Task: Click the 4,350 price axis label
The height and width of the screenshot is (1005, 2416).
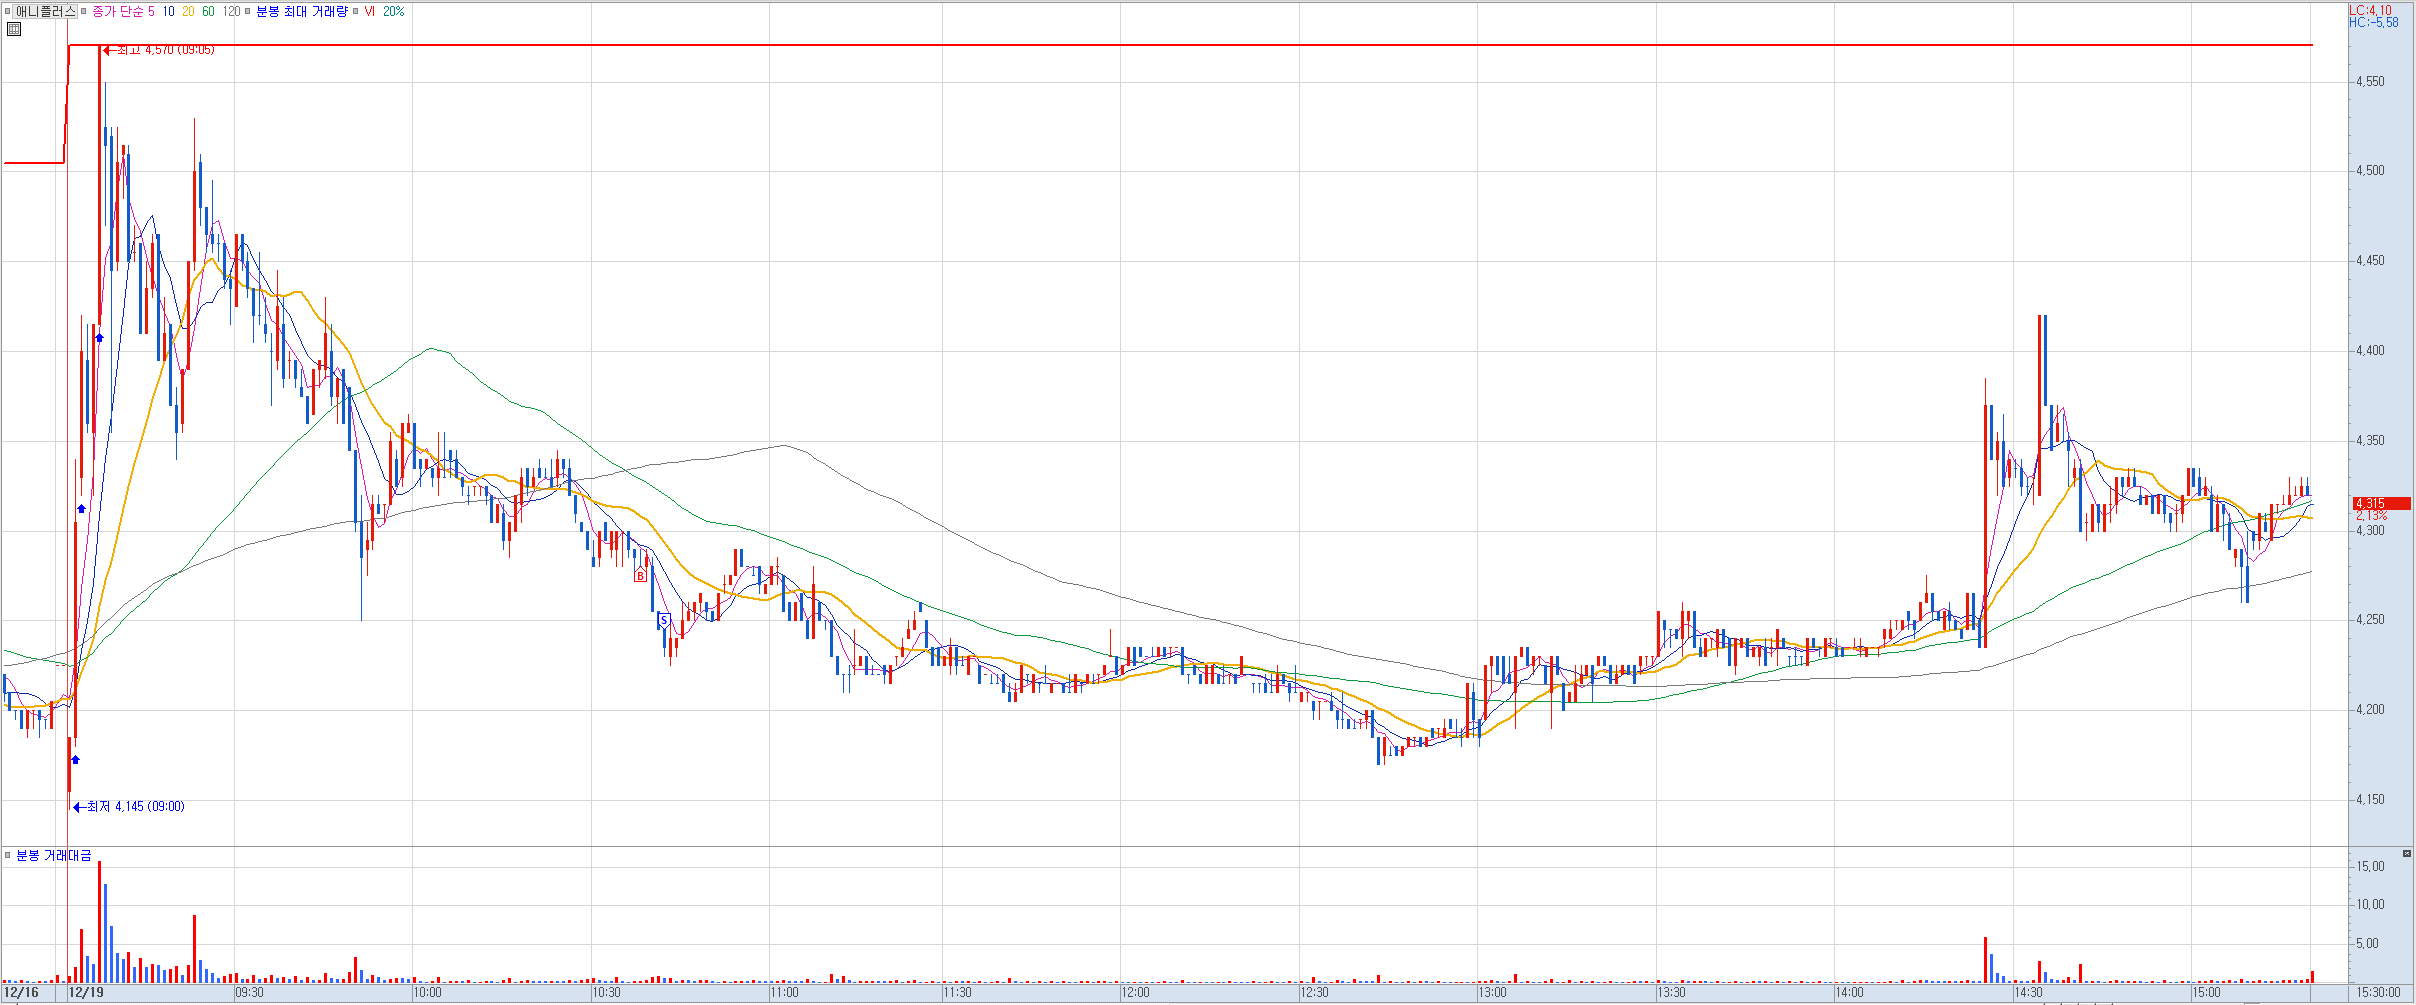Action: (x=2370, y=441)
